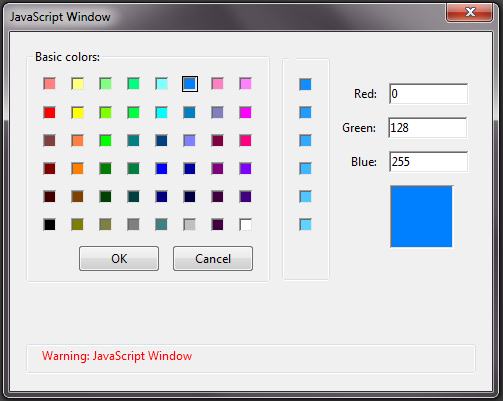This screenshot has width=503, height=401.
Task: Choose the bright magenta swatch
Action: click(245, 113)
